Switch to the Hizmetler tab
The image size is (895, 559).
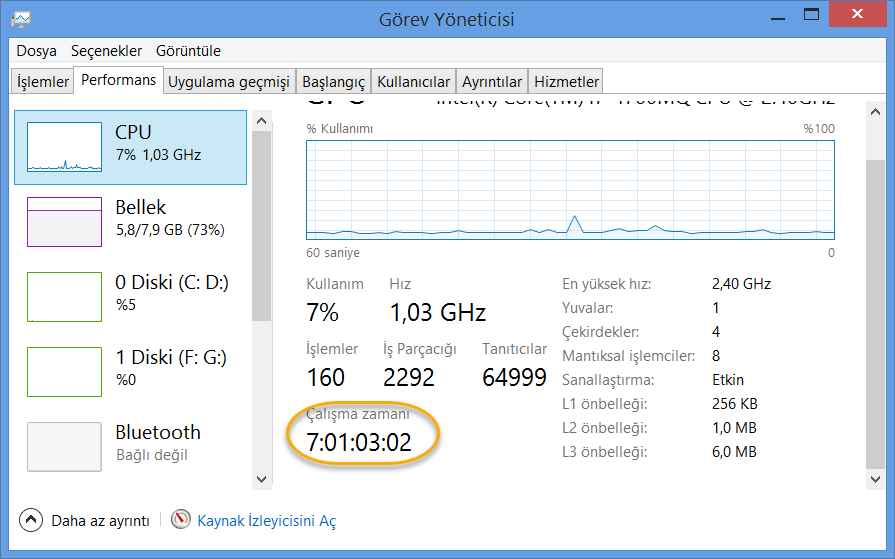(x=566, y=82)
